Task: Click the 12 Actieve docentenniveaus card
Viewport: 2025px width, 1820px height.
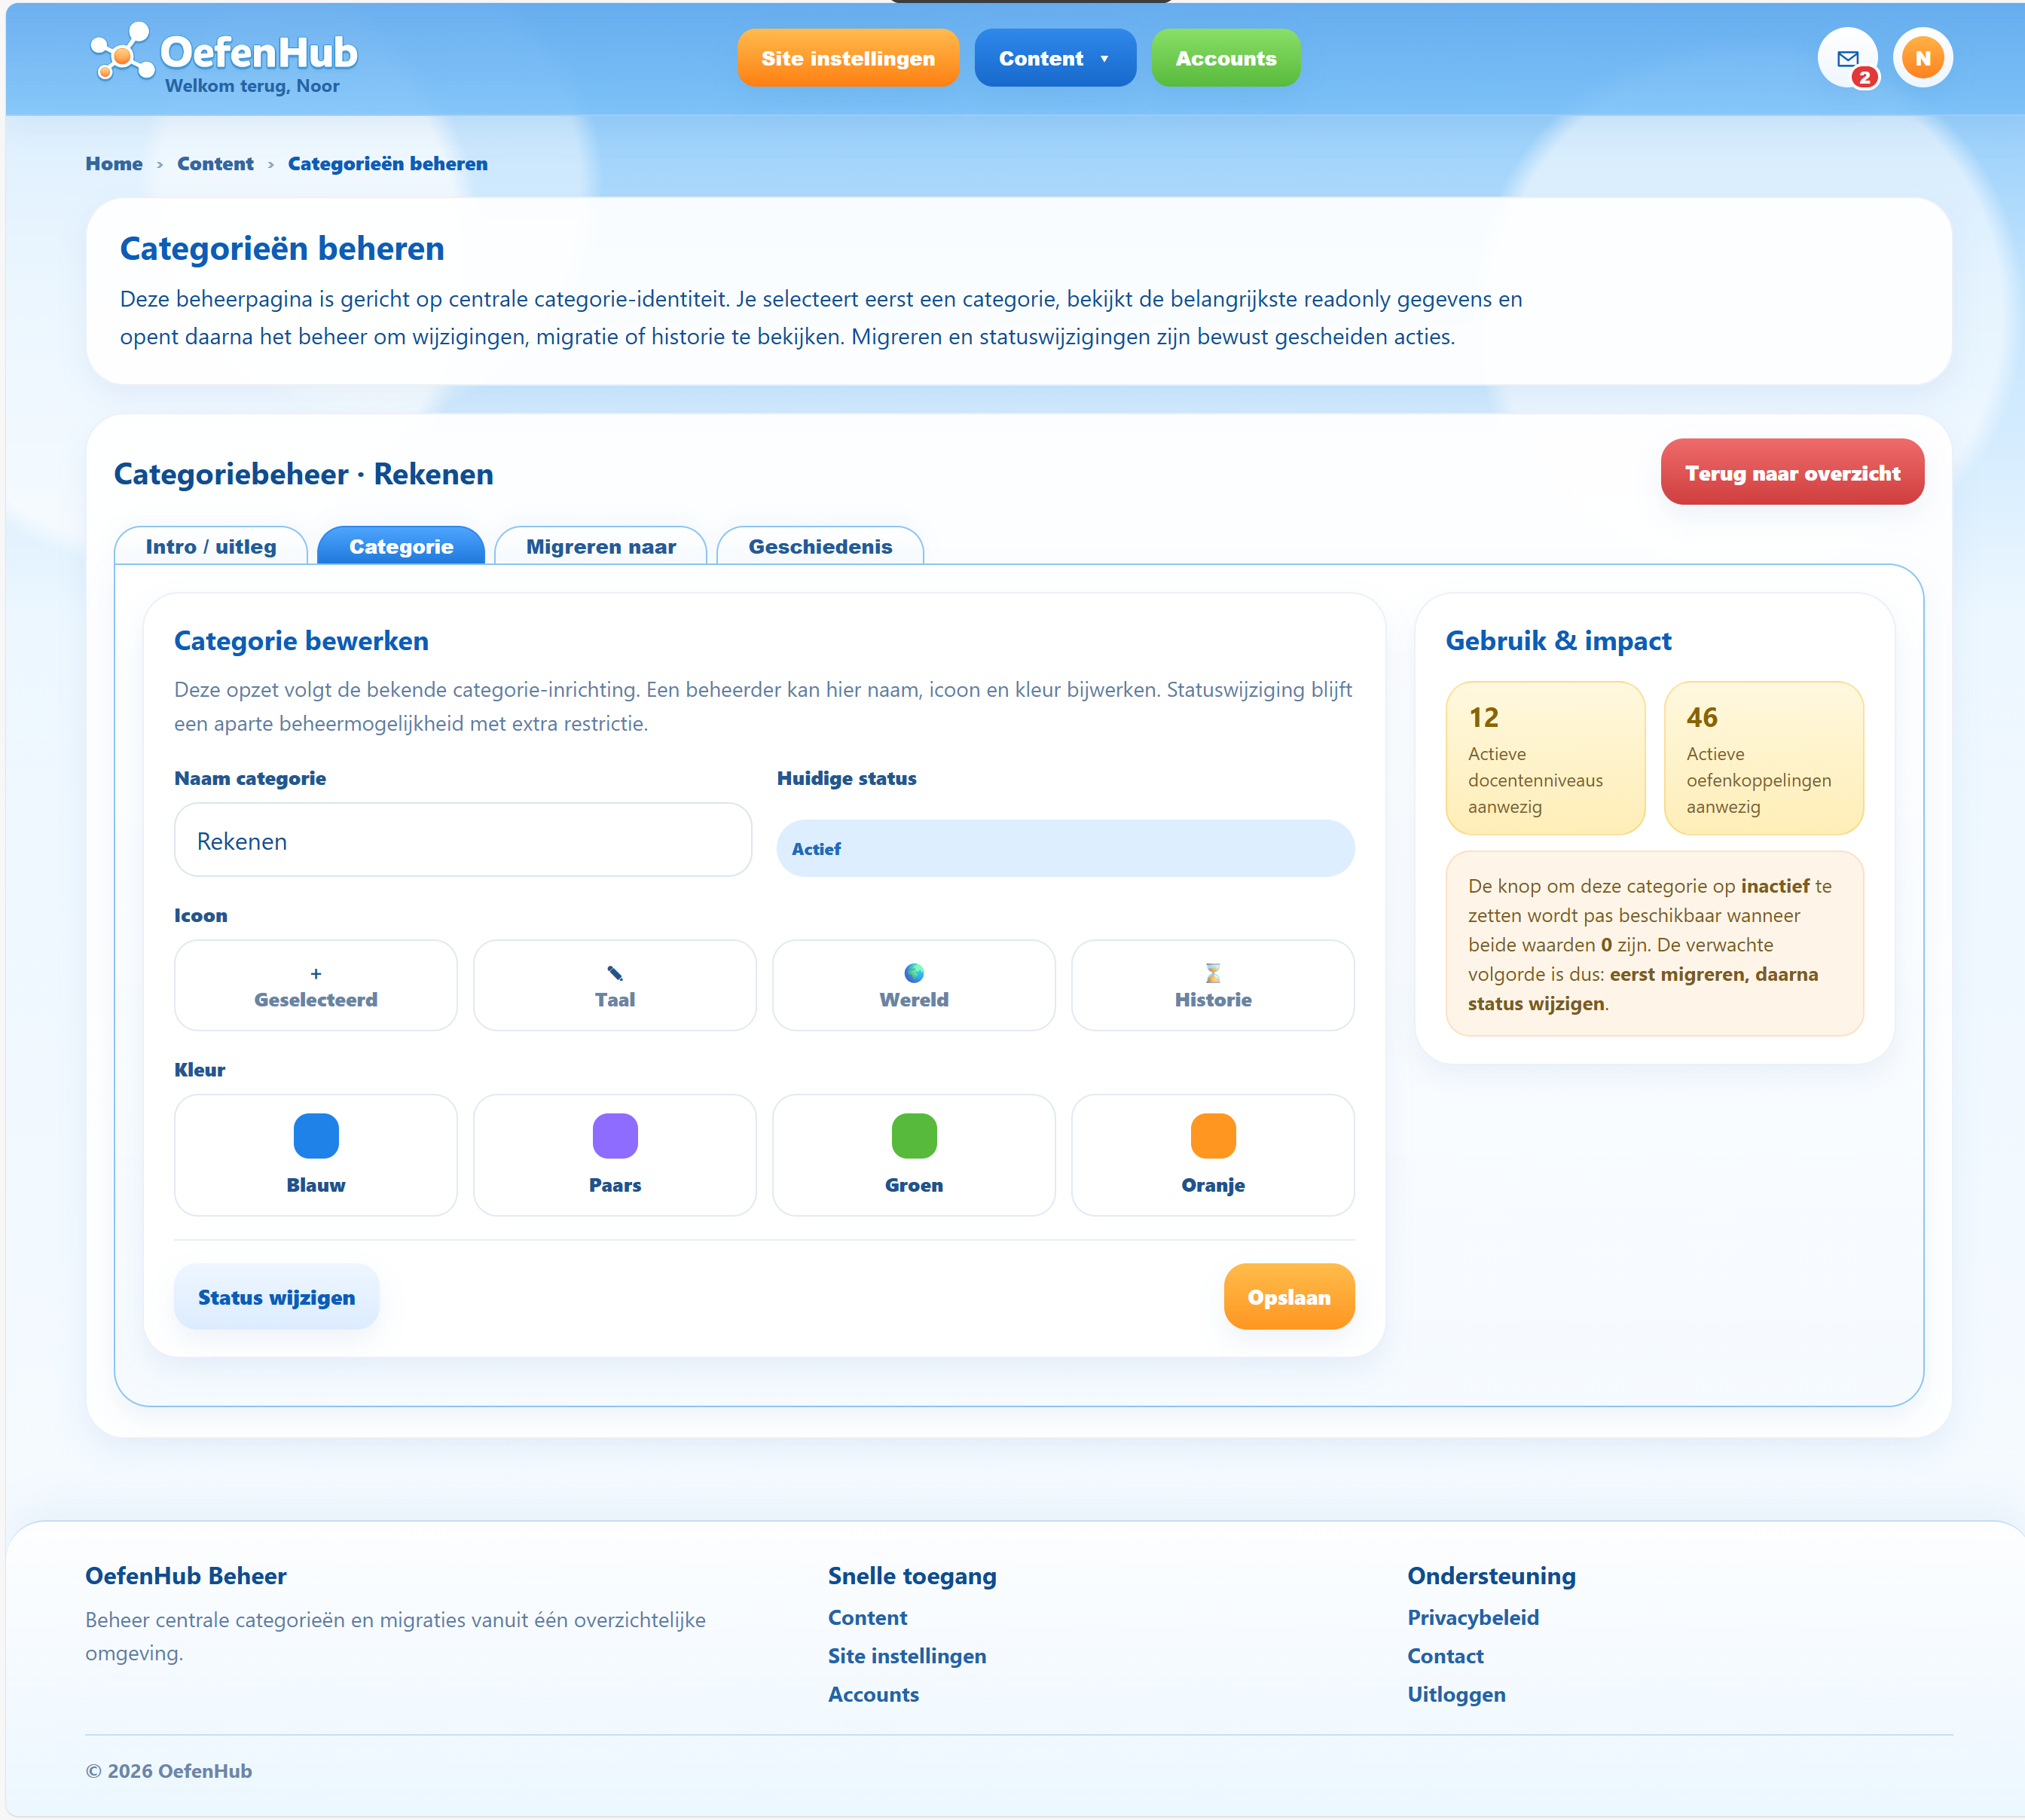Action: click(1545, 758)
